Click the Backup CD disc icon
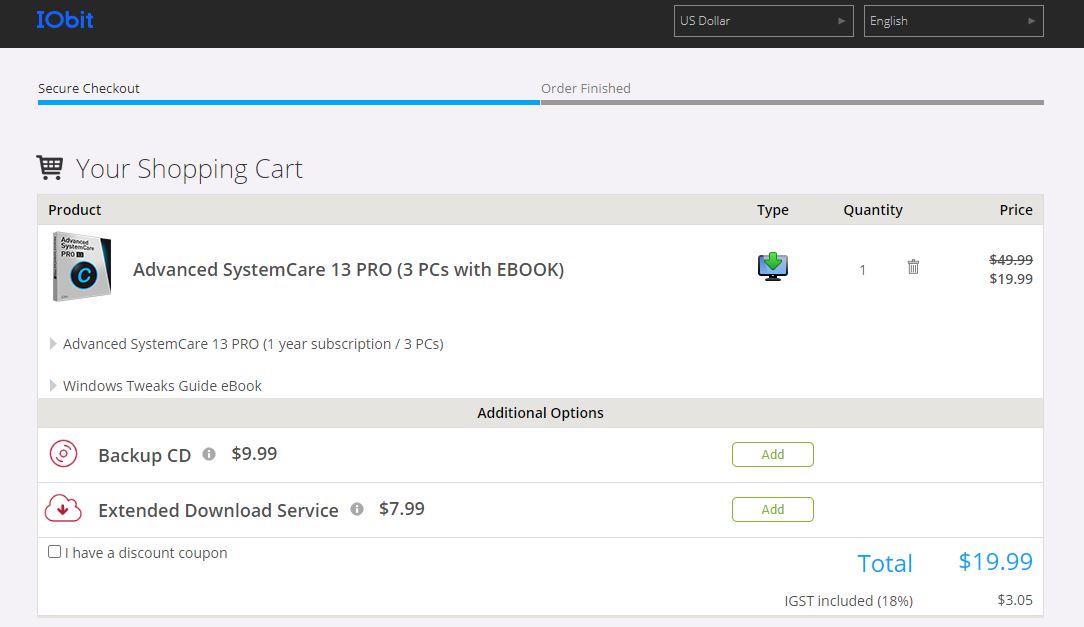 64,454
